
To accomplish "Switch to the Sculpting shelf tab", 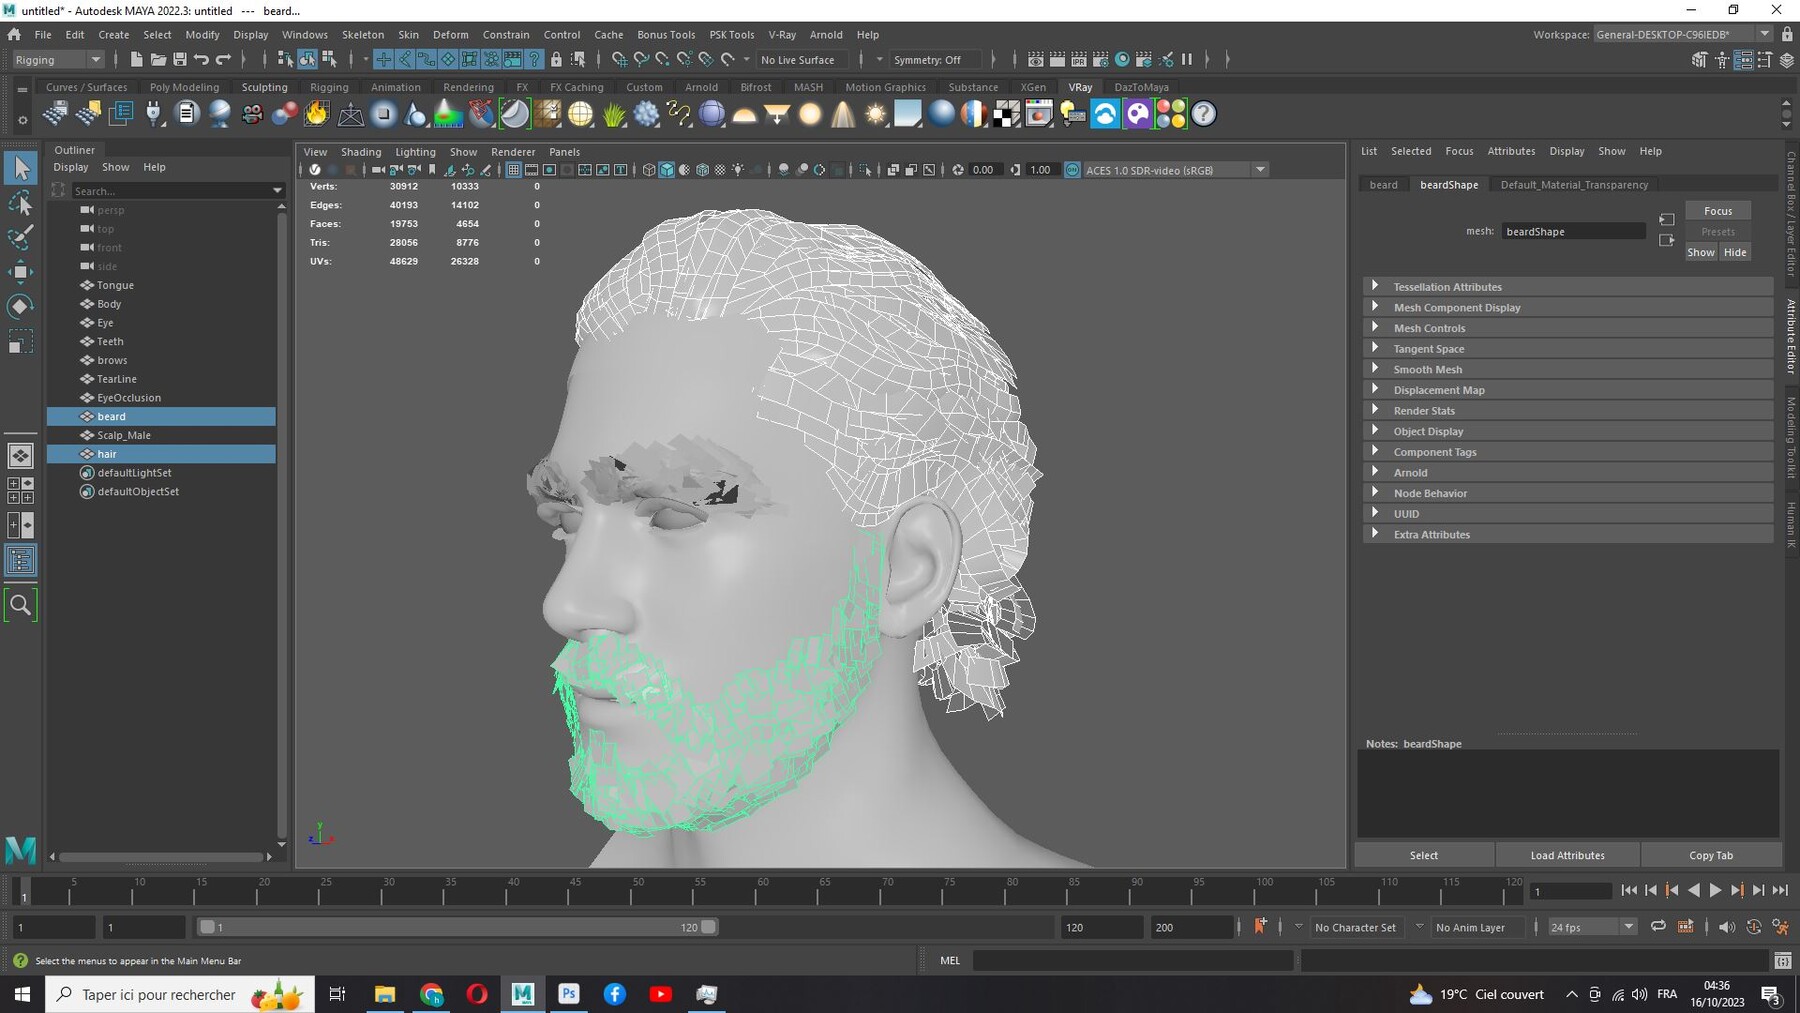I will 264,87.
